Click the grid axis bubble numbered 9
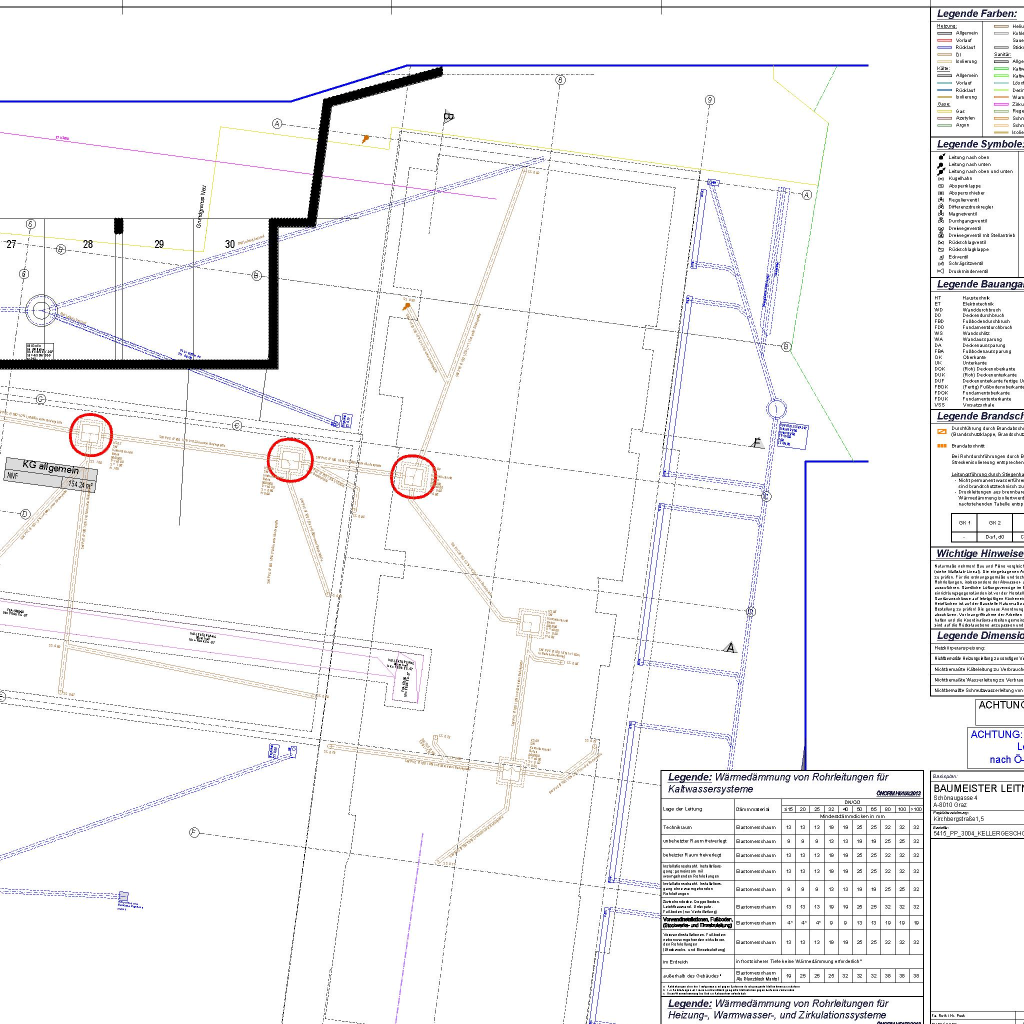This screenshot has height=1024, width=1024. (x=710, y=100)
